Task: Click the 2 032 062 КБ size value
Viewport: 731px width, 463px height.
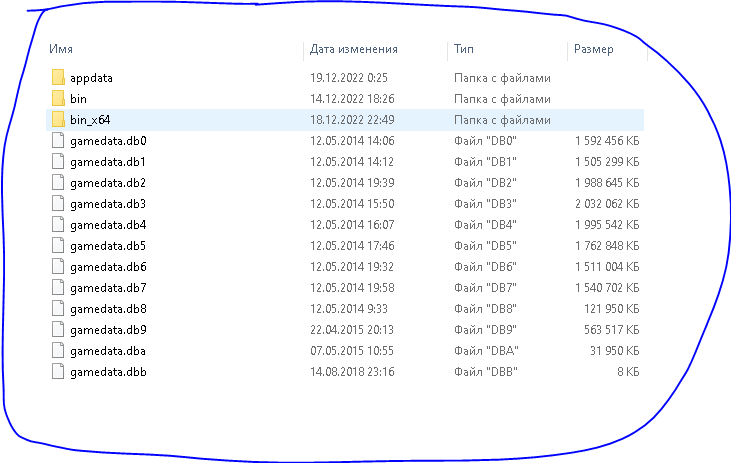Action: pos(608,204)
